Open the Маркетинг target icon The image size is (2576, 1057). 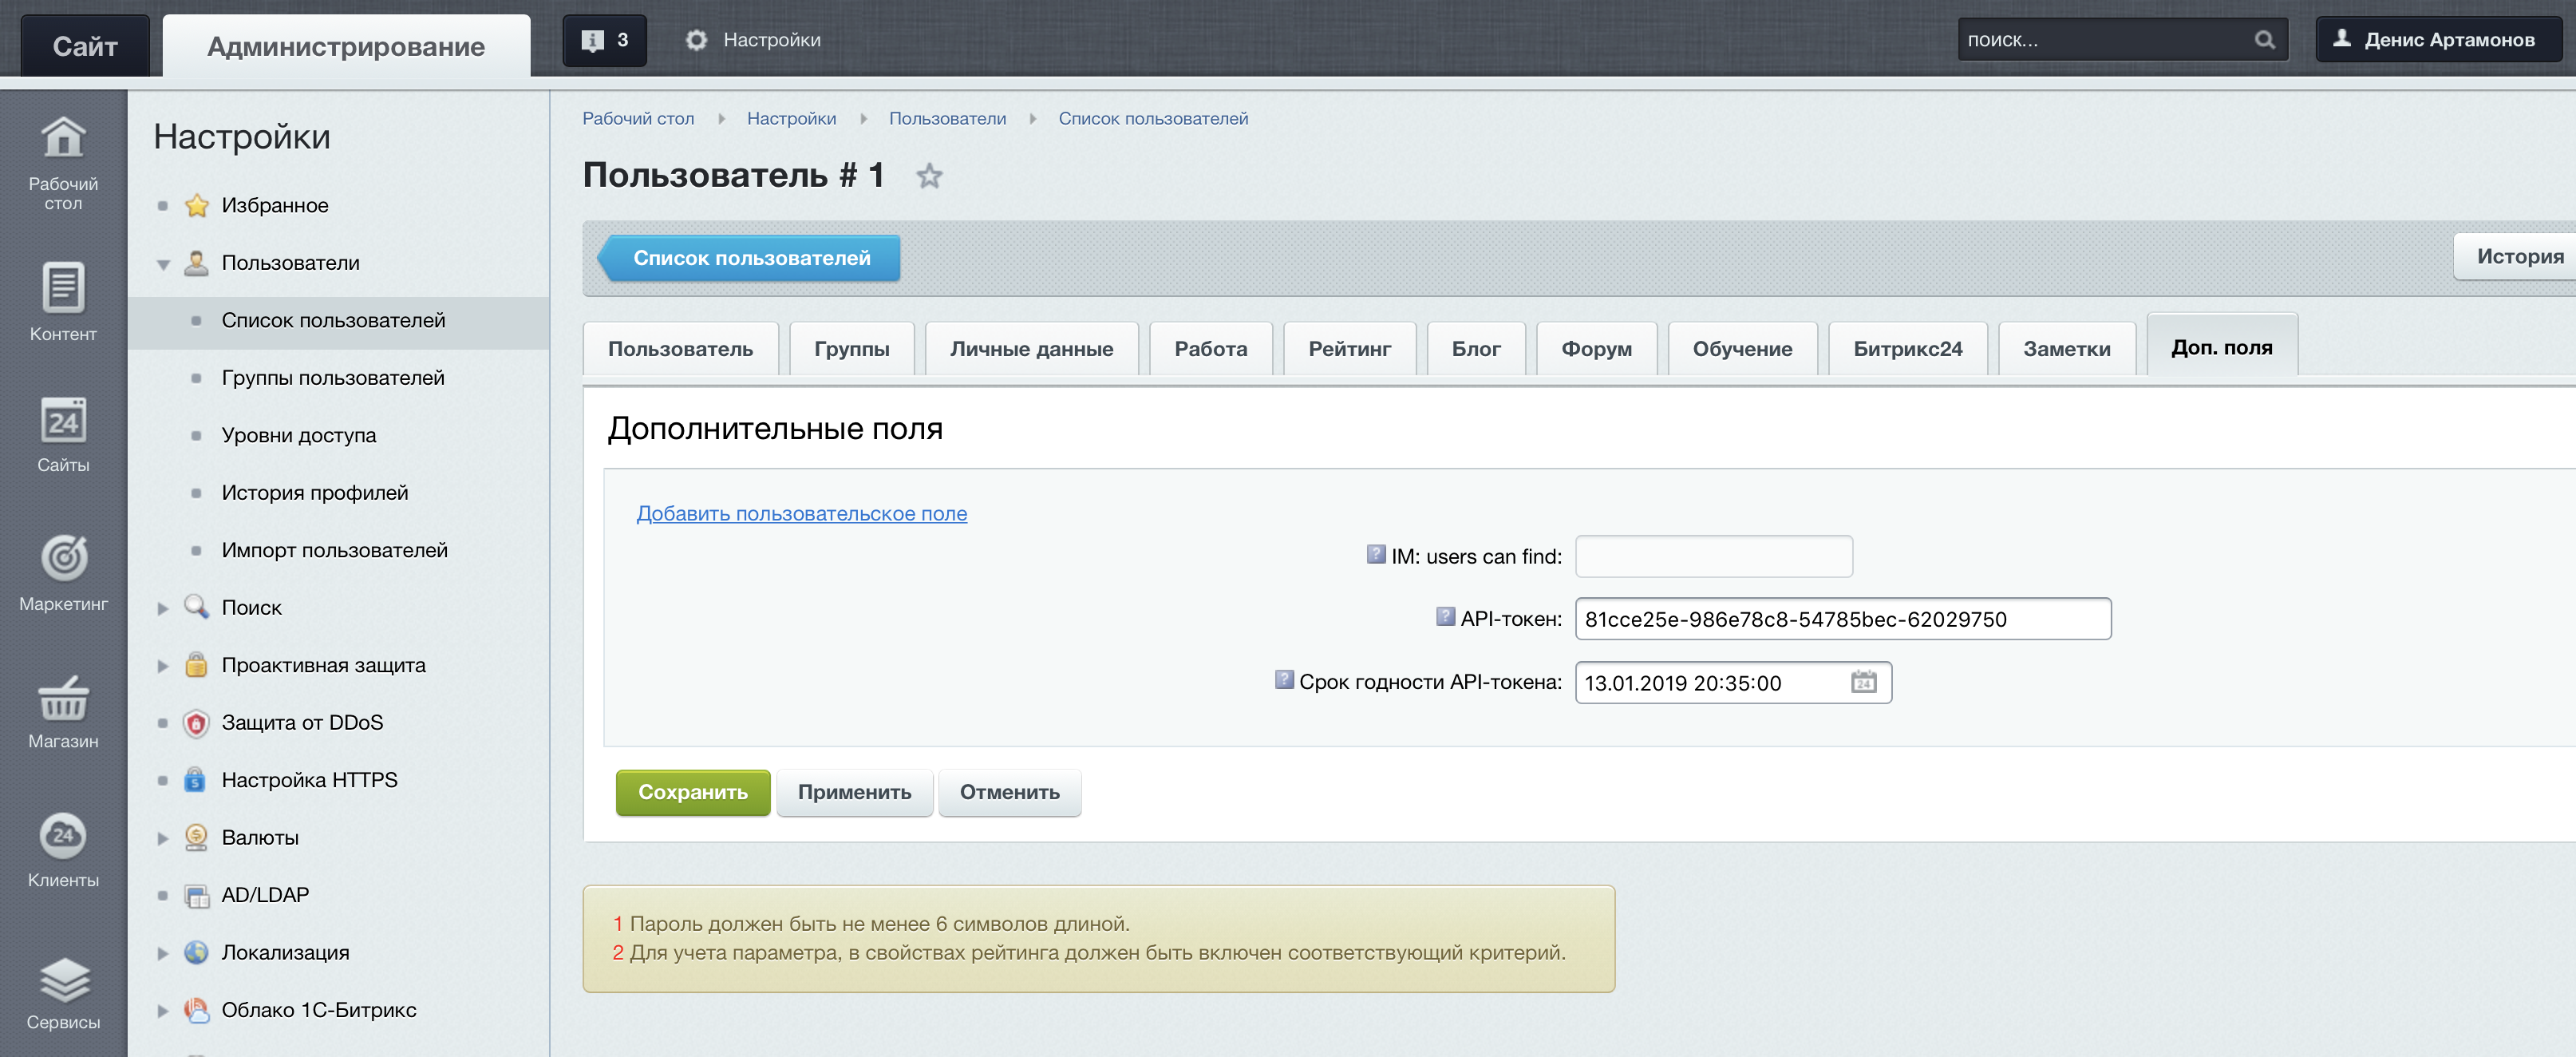(63, 558)
